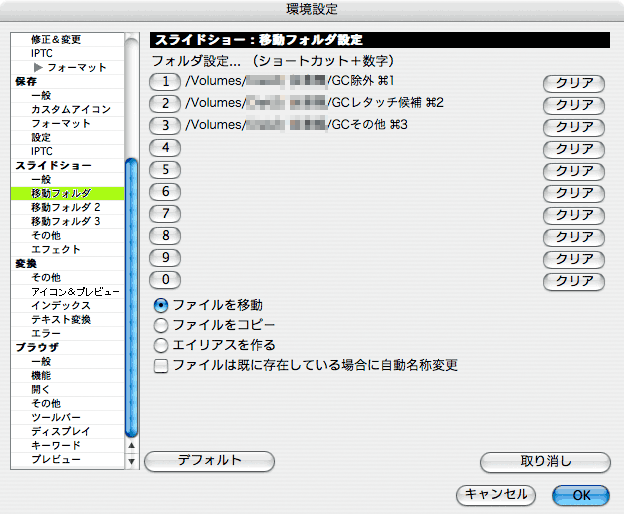Viewport: 624px width, 514px height.
Task: Select カスタムアイコン in the sidebar
Action: pyautogui.click(x=70, y=109)
